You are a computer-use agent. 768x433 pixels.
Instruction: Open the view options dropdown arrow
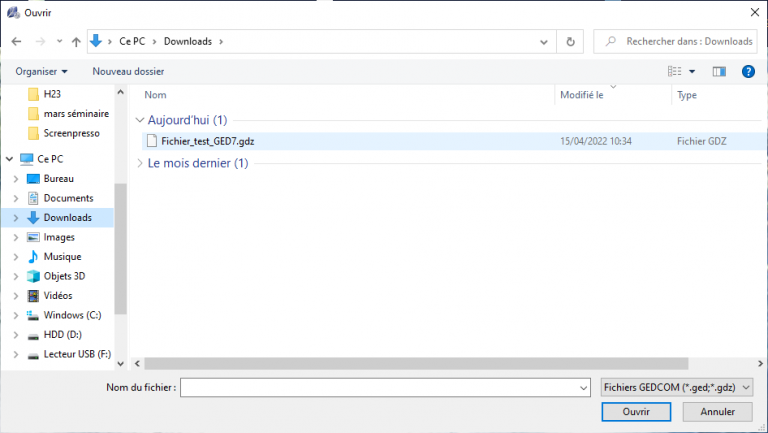tap(692, 71)
